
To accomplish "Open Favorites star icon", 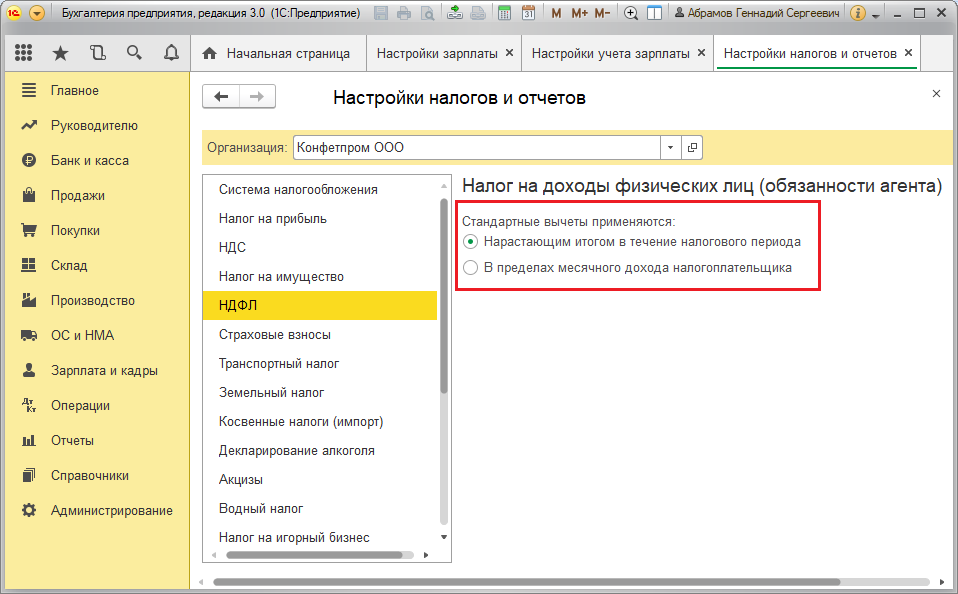I will click(60, 53).
